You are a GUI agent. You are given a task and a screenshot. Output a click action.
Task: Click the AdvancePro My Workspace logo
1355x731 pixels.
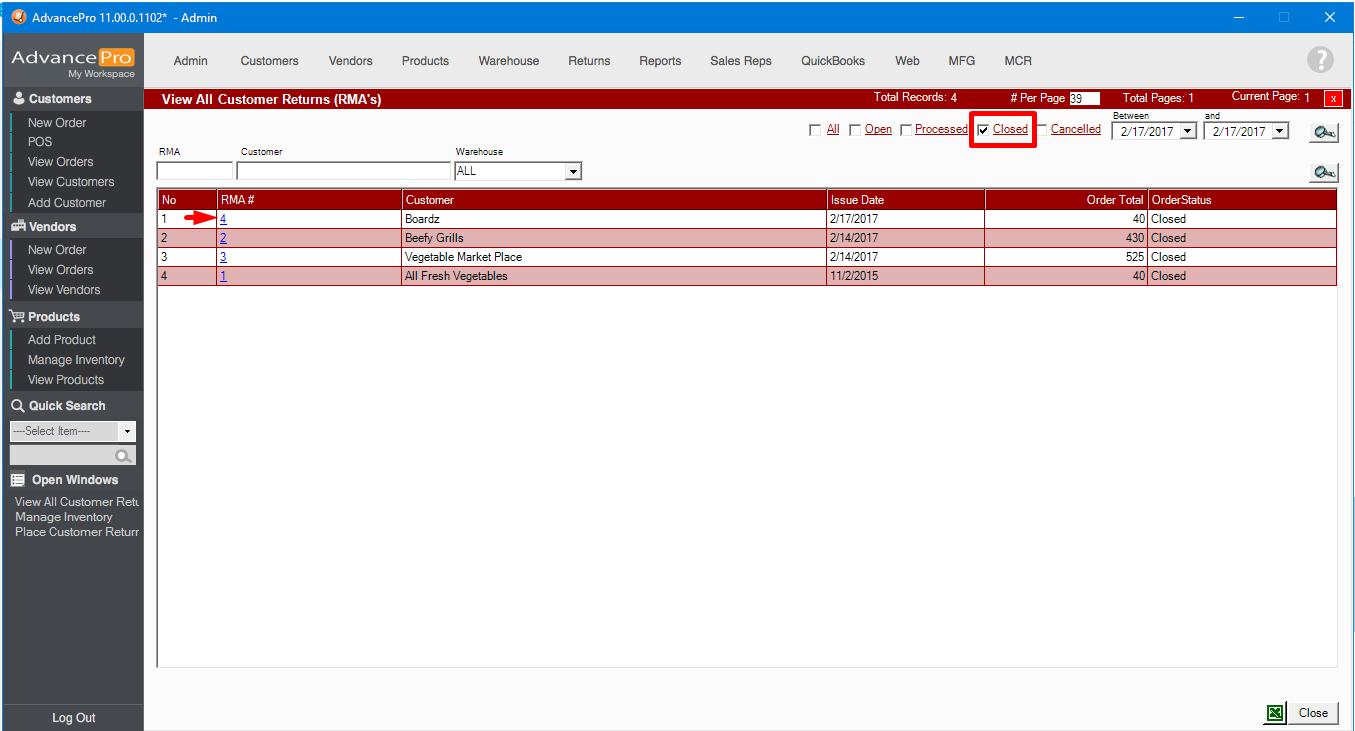pos(72,62)
